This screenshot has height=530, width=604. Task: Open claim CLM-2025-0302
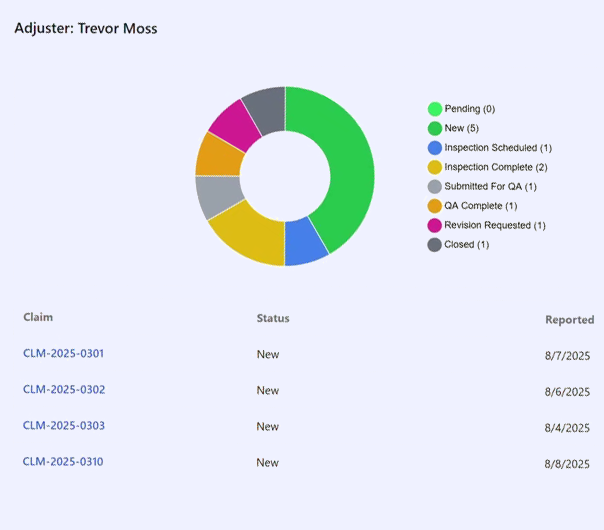(63, 390)
